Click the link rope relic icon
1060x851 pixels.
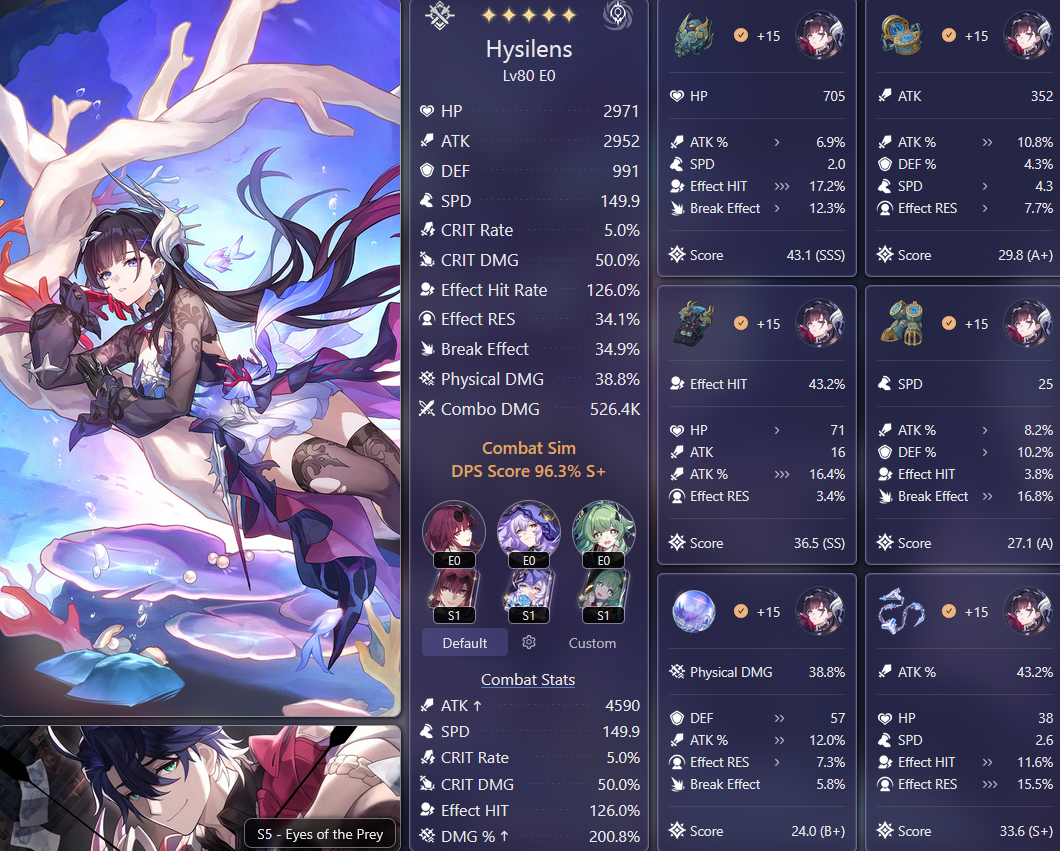[x=902, y=611]
